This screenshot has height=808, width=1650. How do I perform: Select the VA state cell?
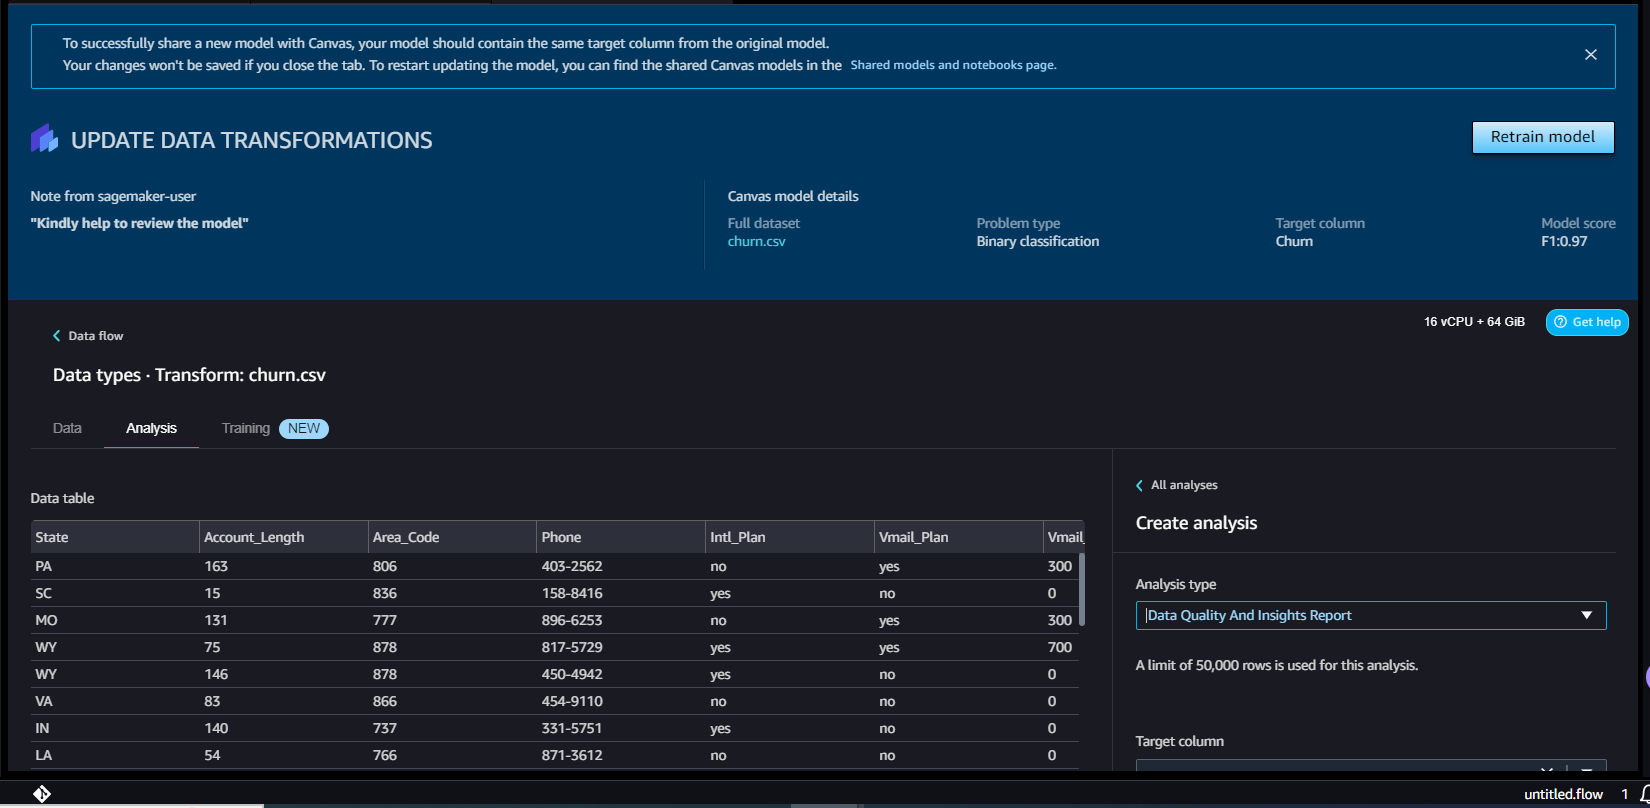[x=44, y=701]
